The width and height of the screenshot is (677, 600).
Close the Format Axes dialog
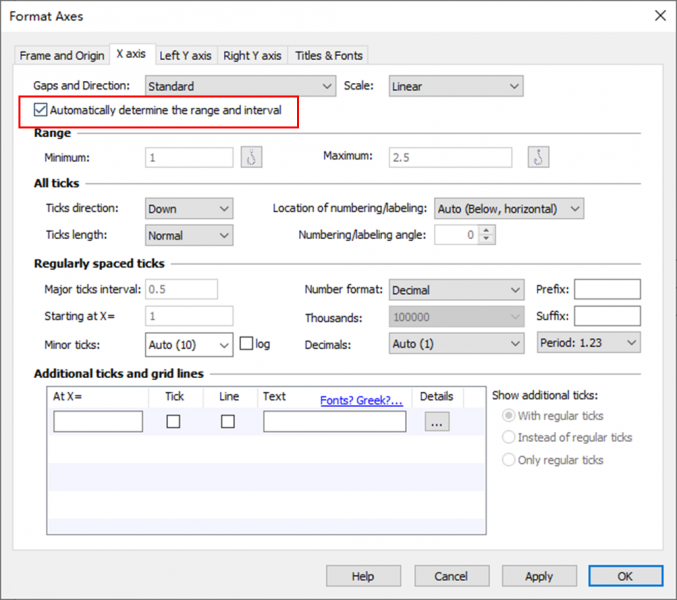click(x=659, y=15)
